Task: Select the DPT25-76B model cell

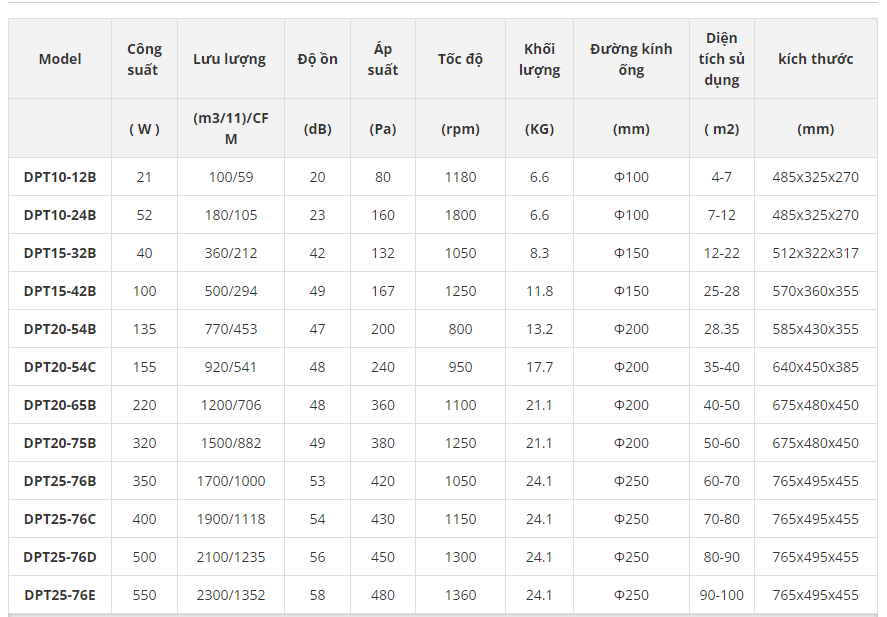Action: point(60,481)
